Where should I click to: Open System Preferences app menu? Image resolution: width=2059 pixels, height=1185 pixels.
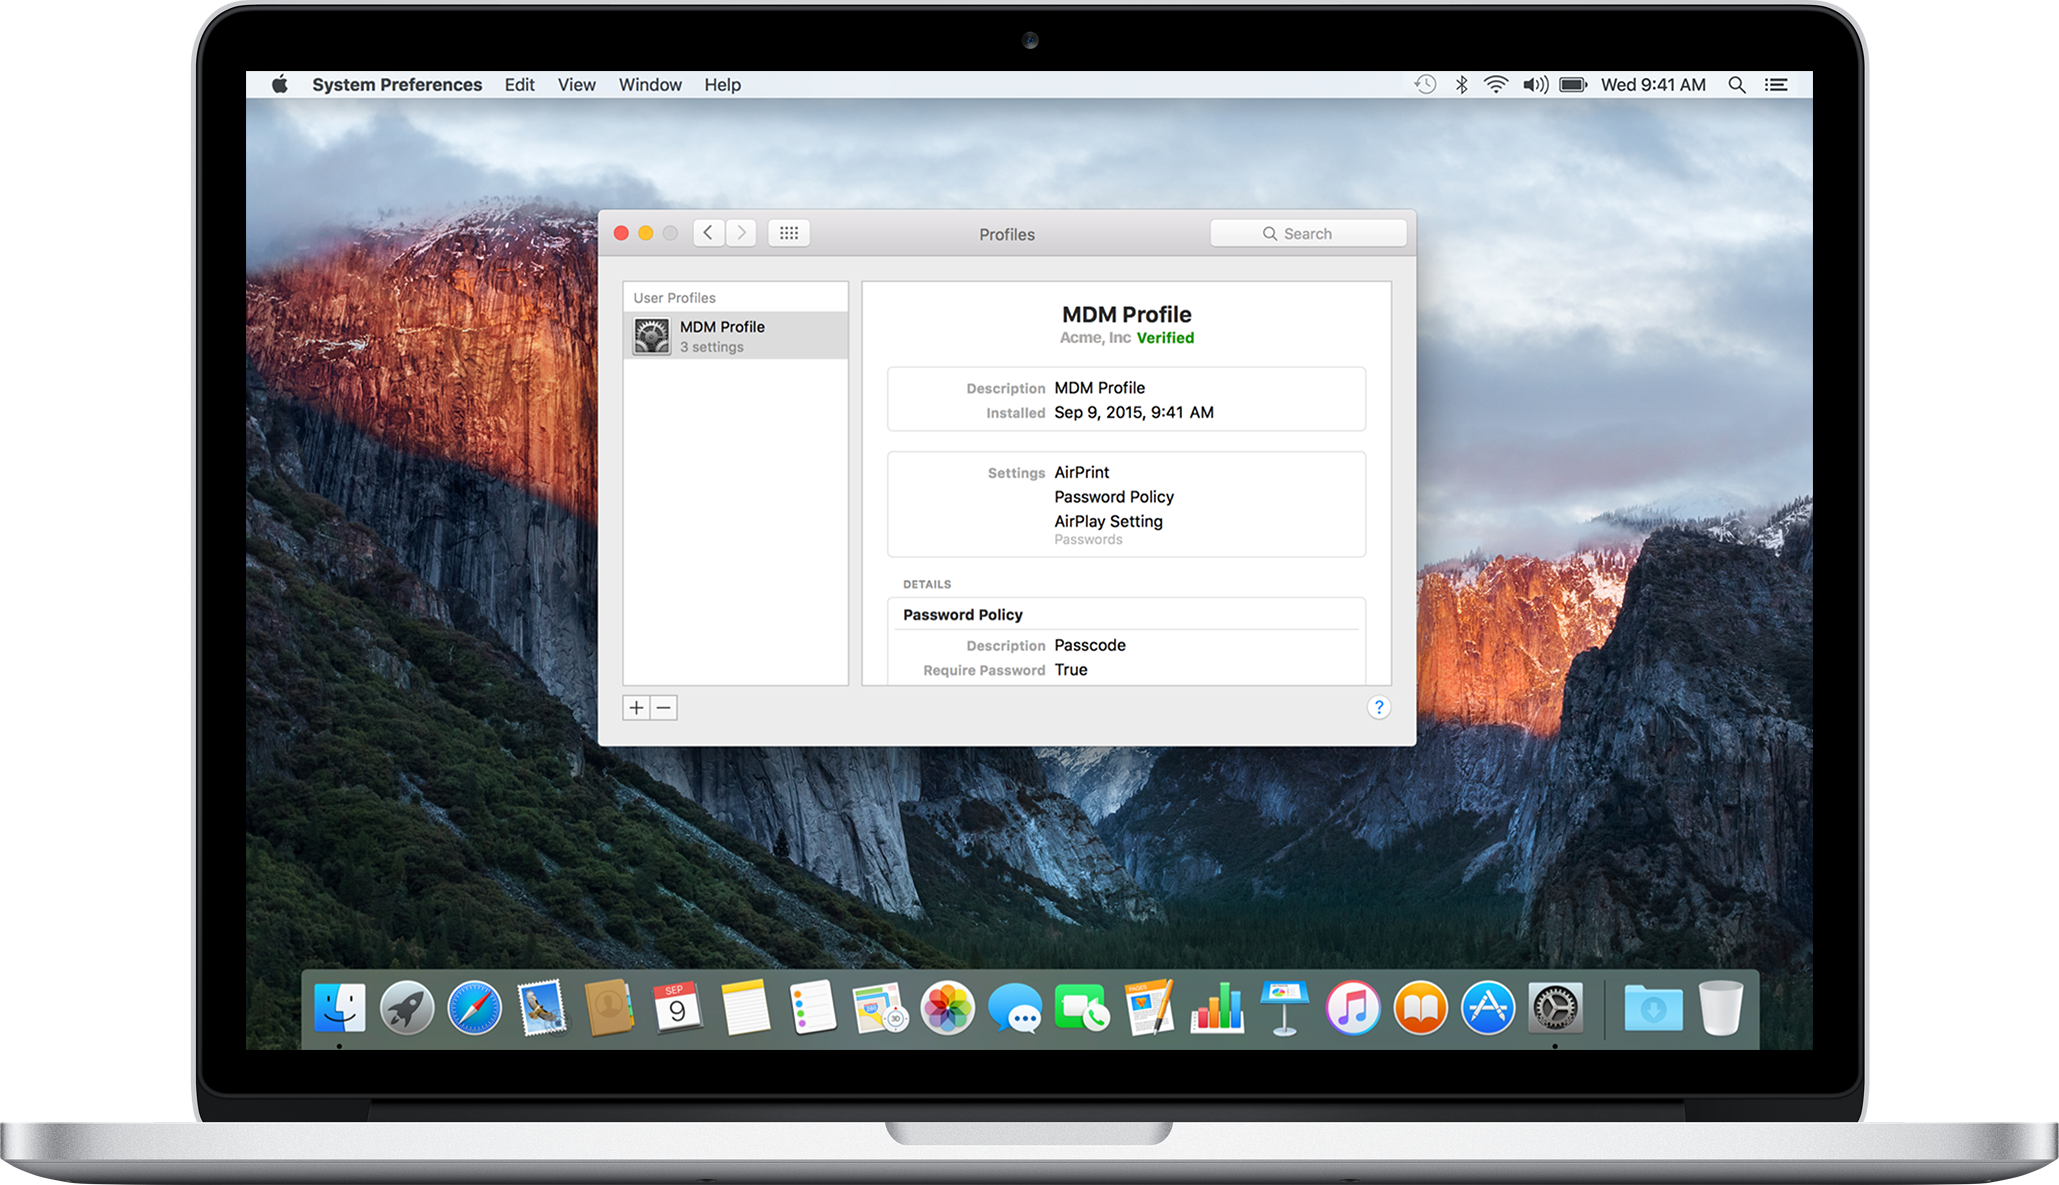pyautogui.click(x=397, y=85)
